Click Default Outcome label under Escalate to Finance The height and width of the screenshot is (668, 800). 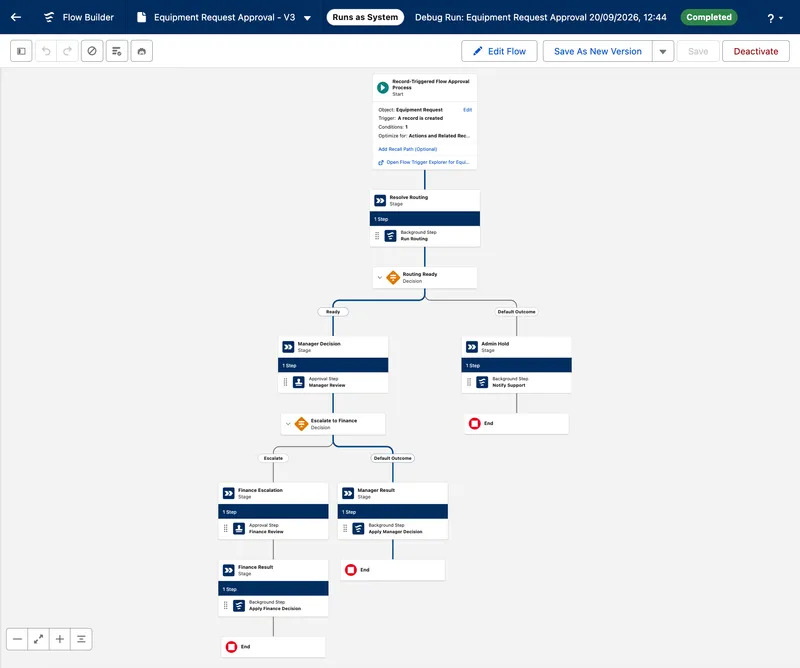pos(392,458)
